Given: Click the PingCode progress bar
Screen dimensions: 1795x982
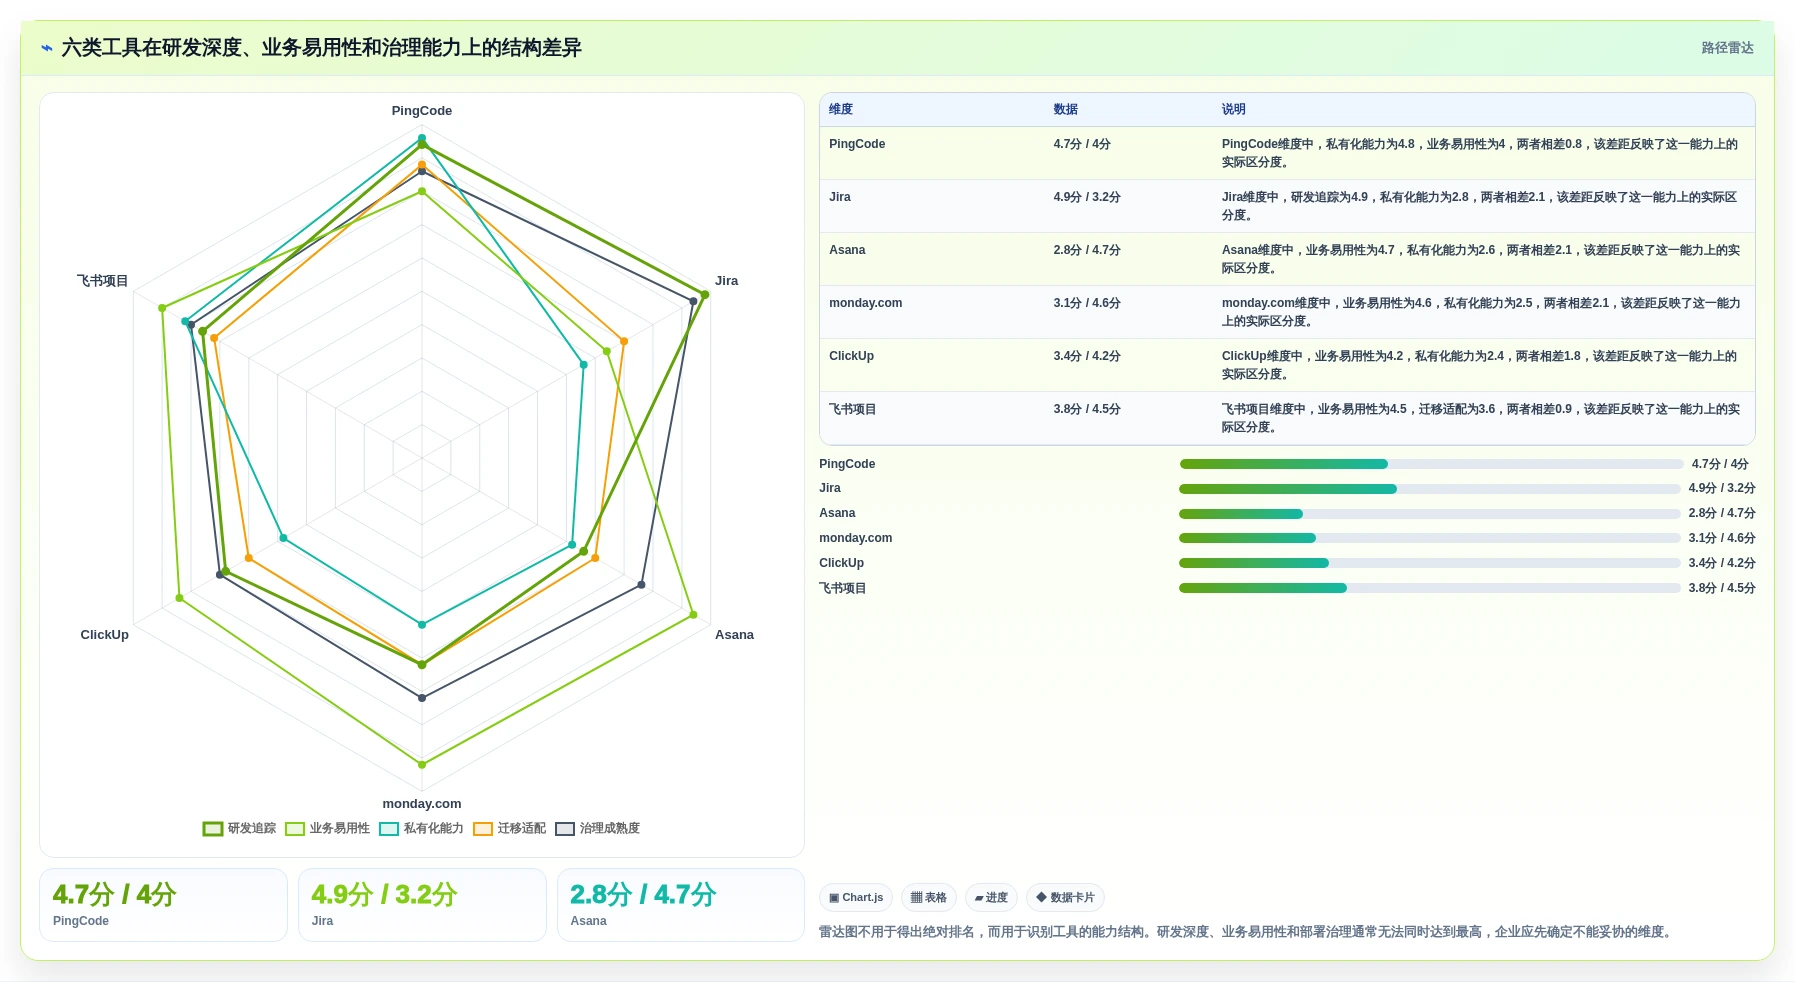Looking at the screenshot, I should point(1431,464).
